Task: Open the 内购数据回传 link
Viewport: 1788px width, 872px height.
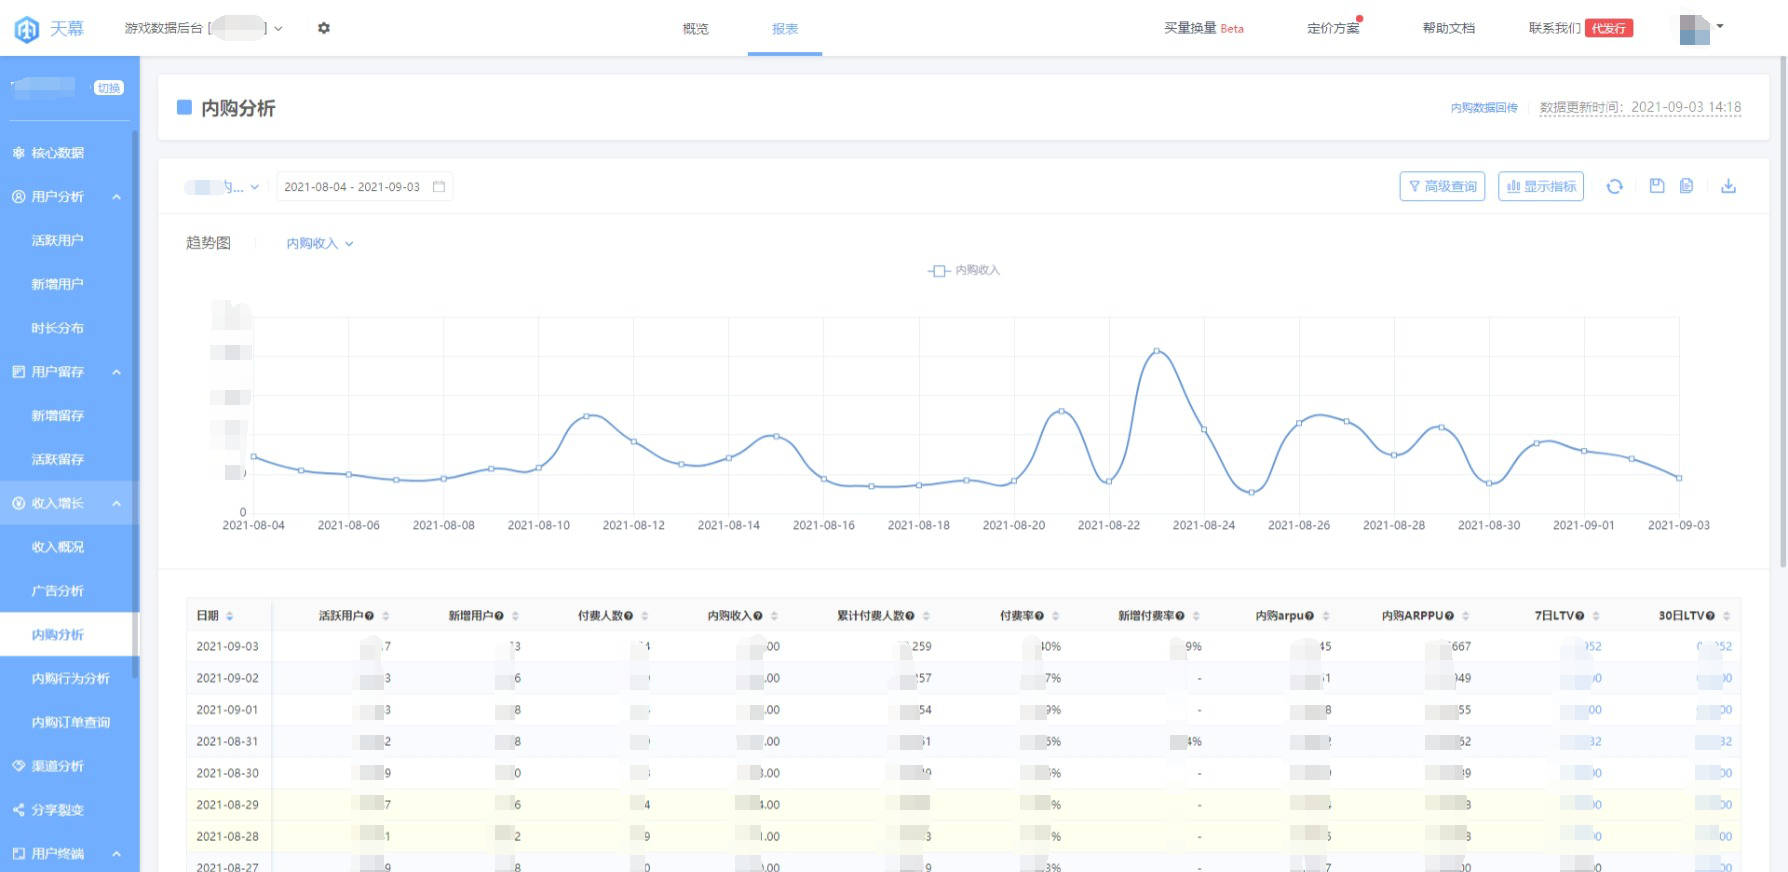Action: [x=1484, y=108]
